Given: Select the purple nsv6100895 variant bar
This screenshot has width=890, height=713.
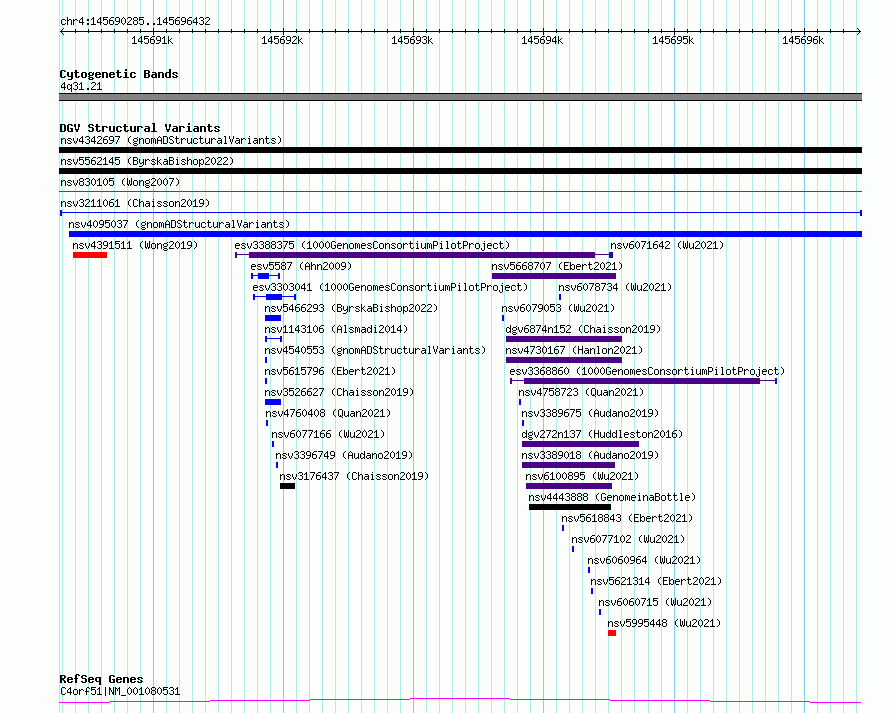Looking at the screenshot, I should click(569, 486).
